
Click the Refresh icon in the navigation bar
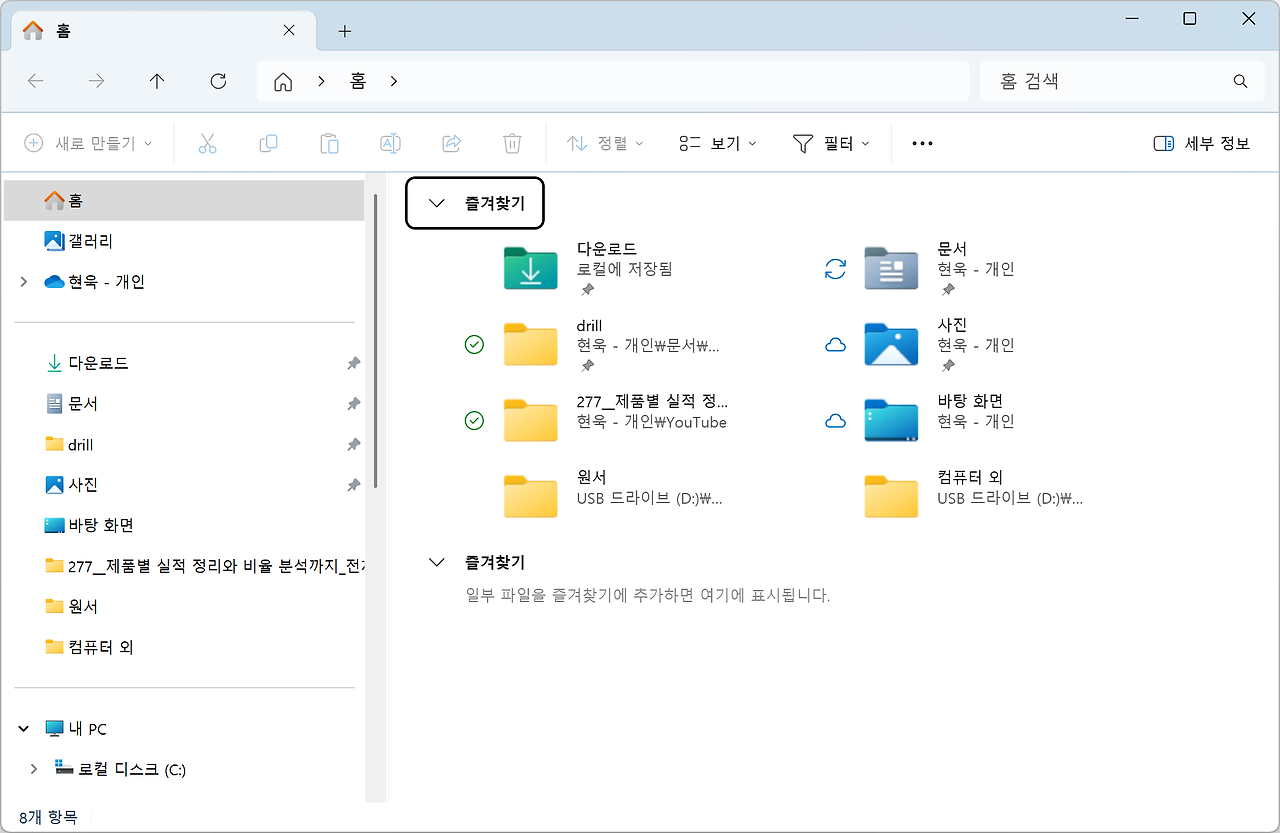pyautogui.click(x=218, y=81)
